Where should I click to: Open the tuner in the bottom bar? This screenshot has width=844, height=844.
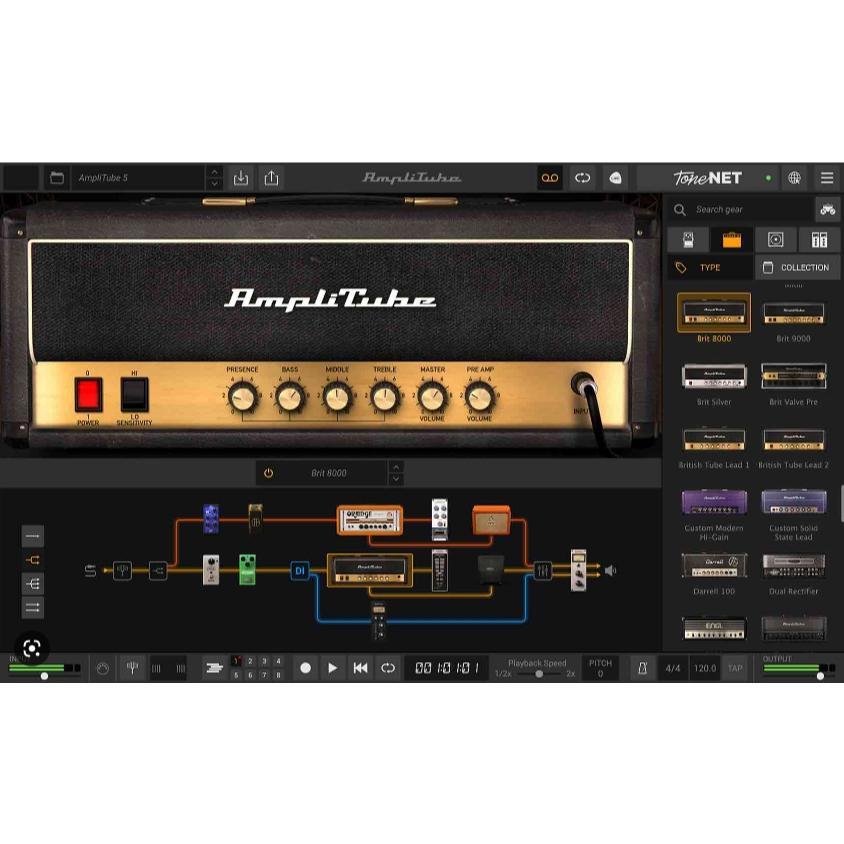click(x=132, y=668)
